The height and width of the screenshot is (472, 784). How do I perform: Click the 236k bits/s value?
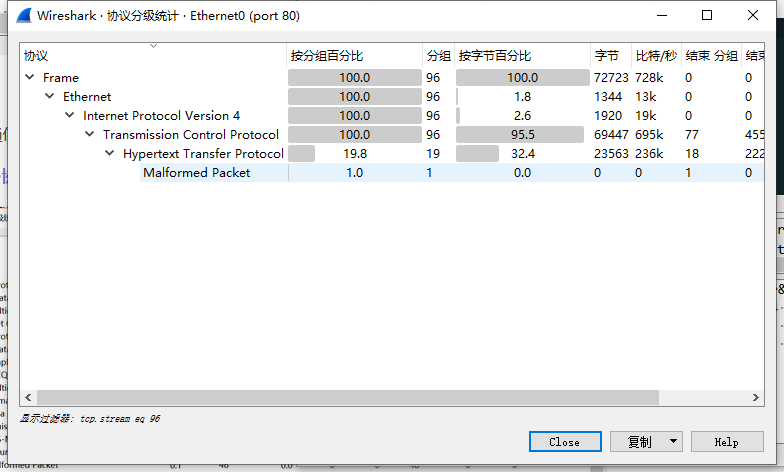pyautogui.click(x=649, y=154)
